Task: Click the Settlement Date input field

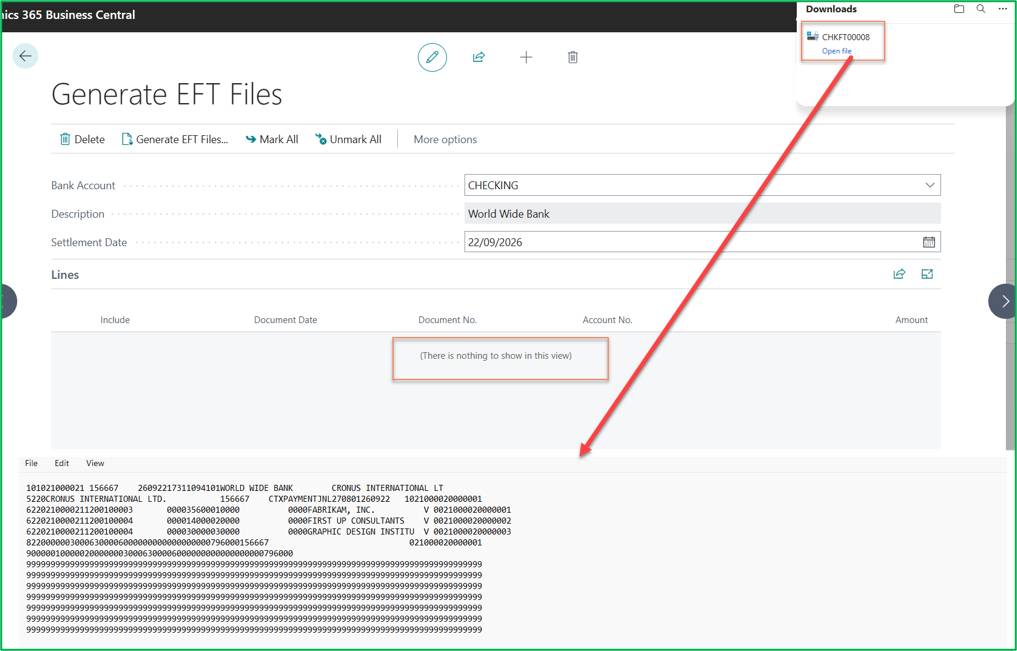Action: coord(702,242)
